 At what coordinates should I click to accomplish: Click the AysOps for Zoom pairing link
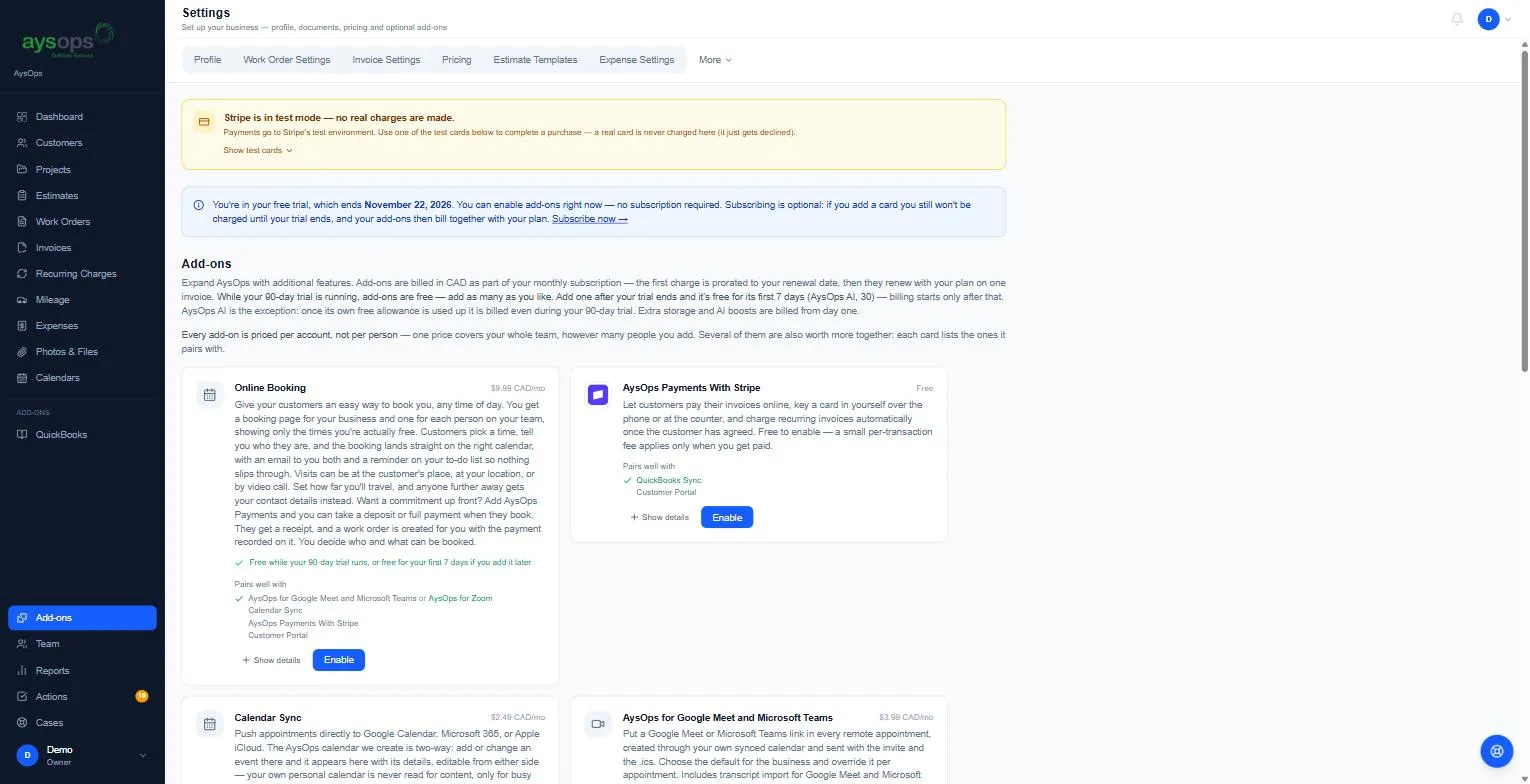pos(460,598)
